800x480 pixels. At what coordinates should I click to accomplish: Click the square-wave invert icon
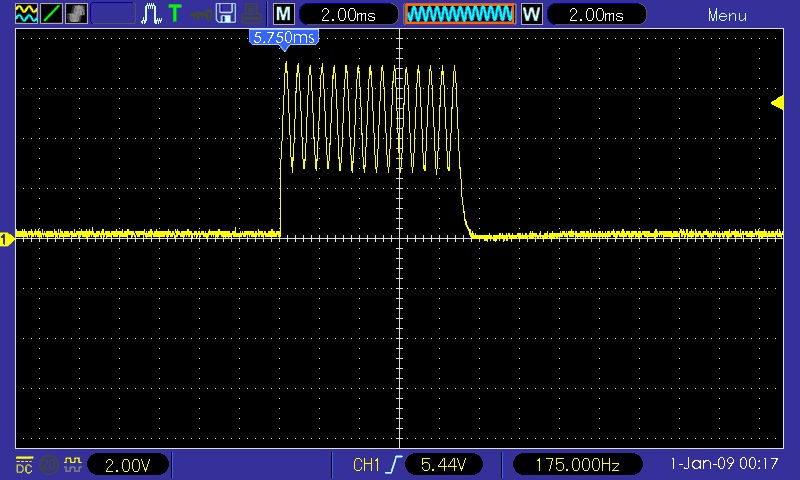click(72, 464)
